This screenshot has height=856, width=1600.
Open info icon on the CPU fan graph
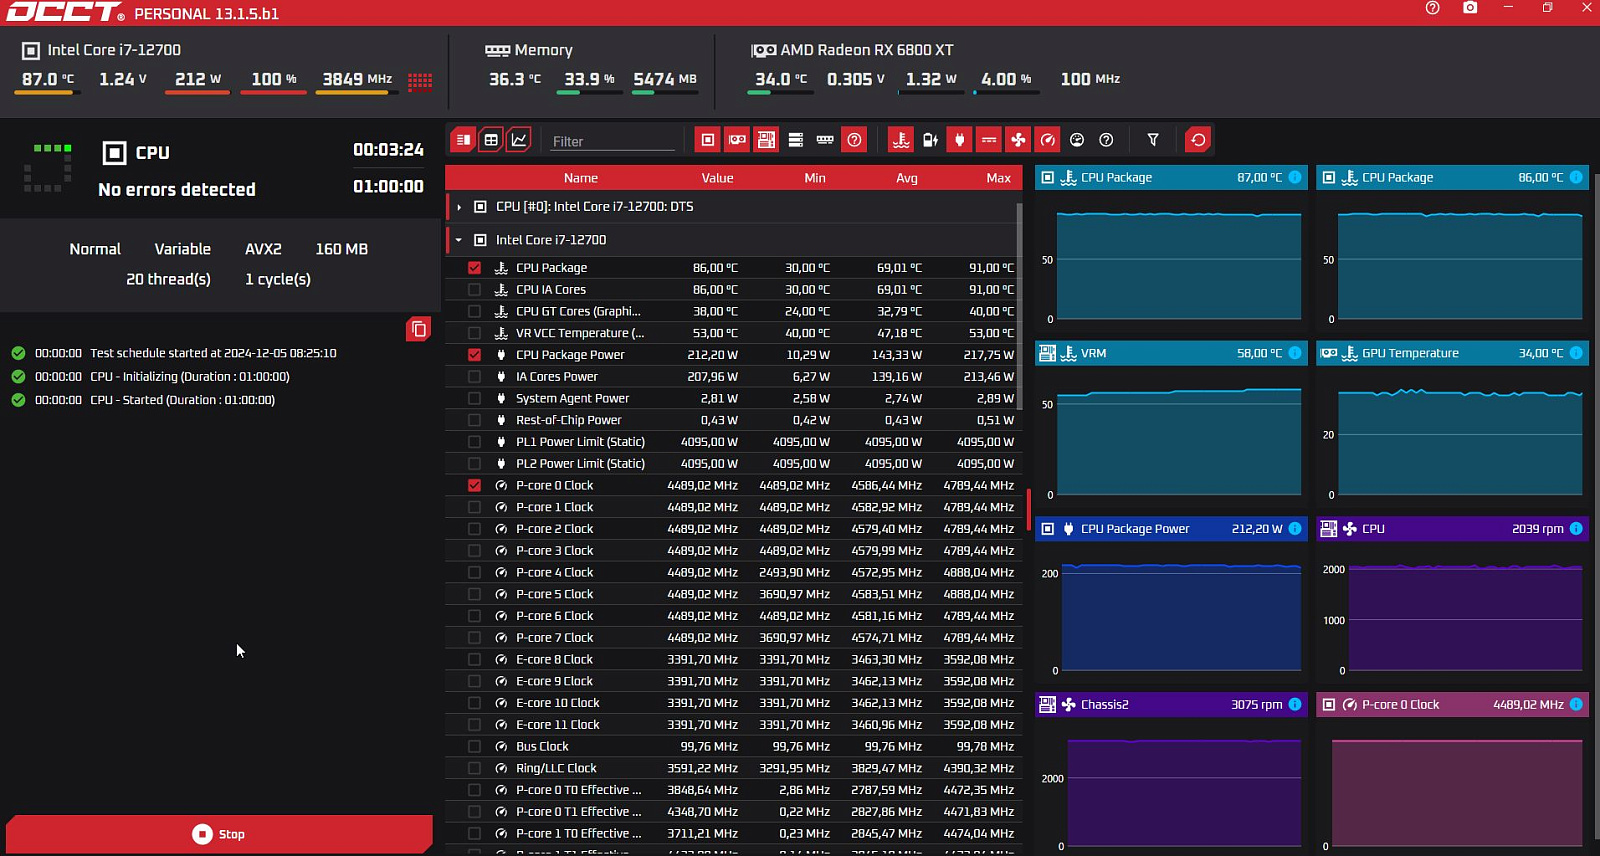[x=1576, y=529]
